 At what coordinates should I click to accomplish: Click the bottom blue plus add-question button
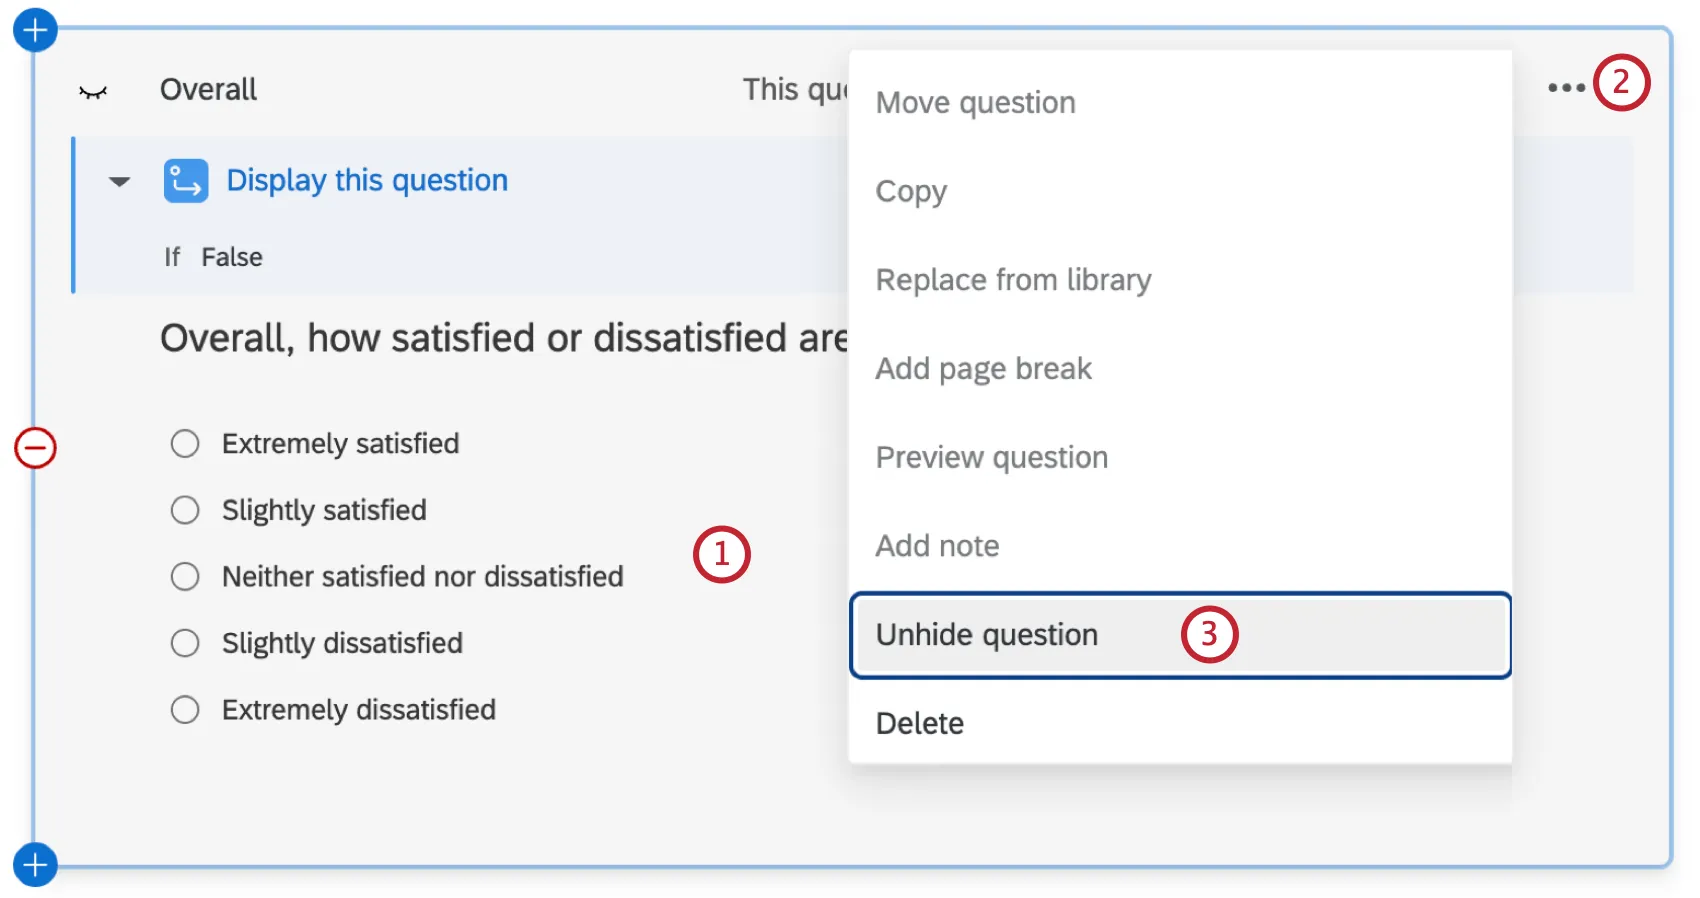tap(35, 865)
